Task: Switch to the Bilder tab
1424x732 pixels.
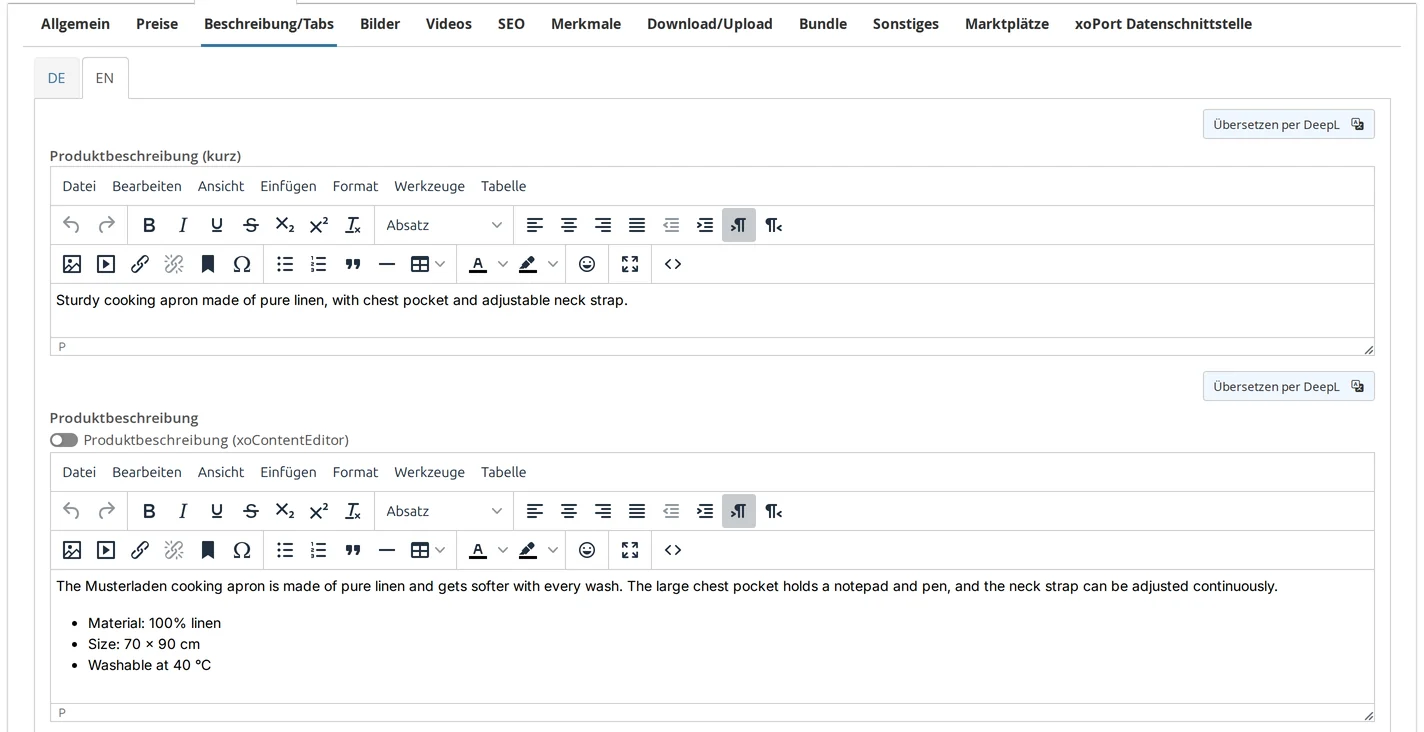Action: 380,24
